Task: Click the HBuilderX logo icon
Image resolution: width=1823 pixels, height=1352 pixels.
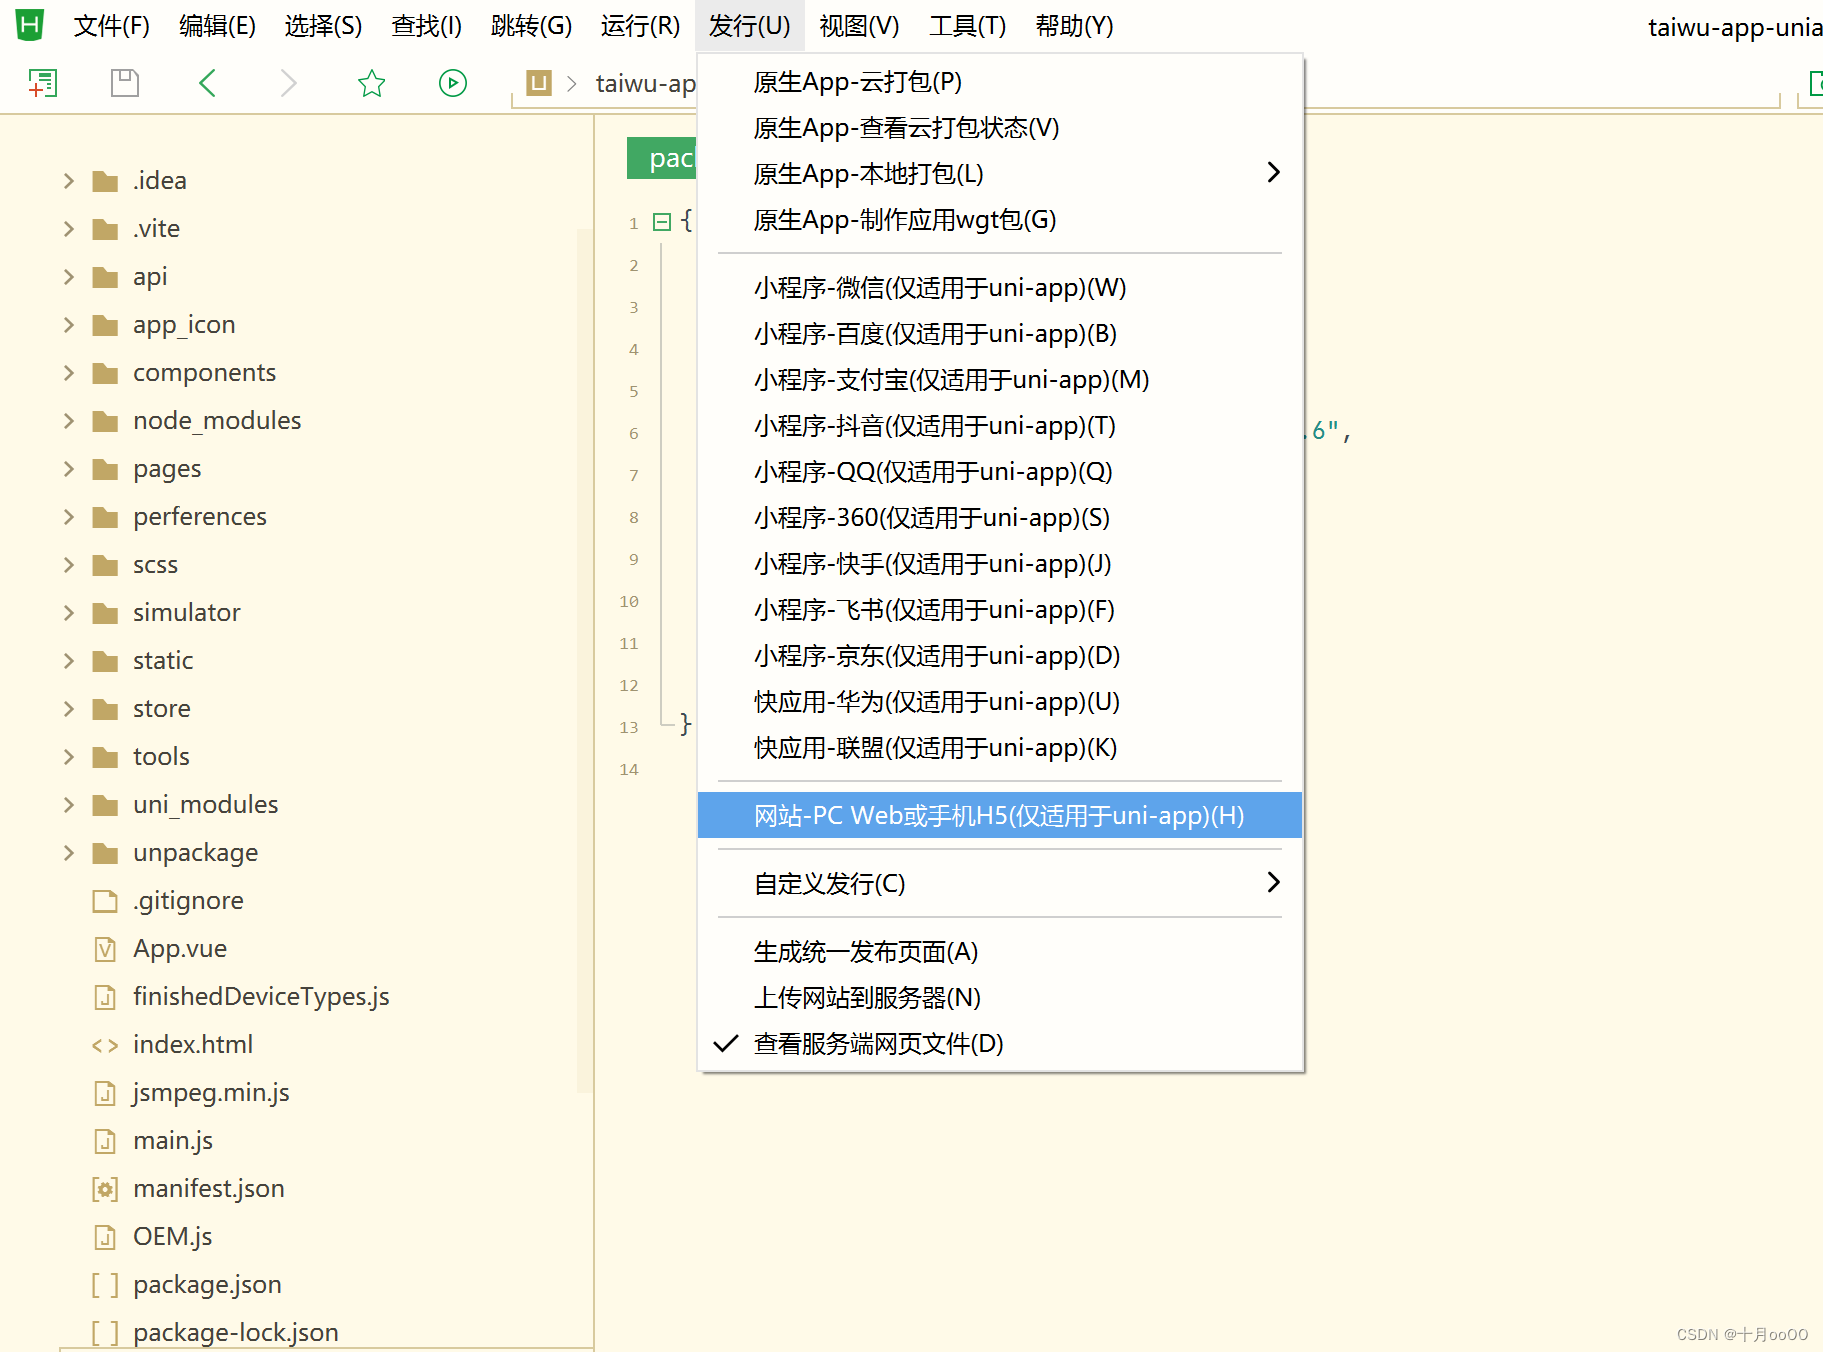Action: point(30,24)
